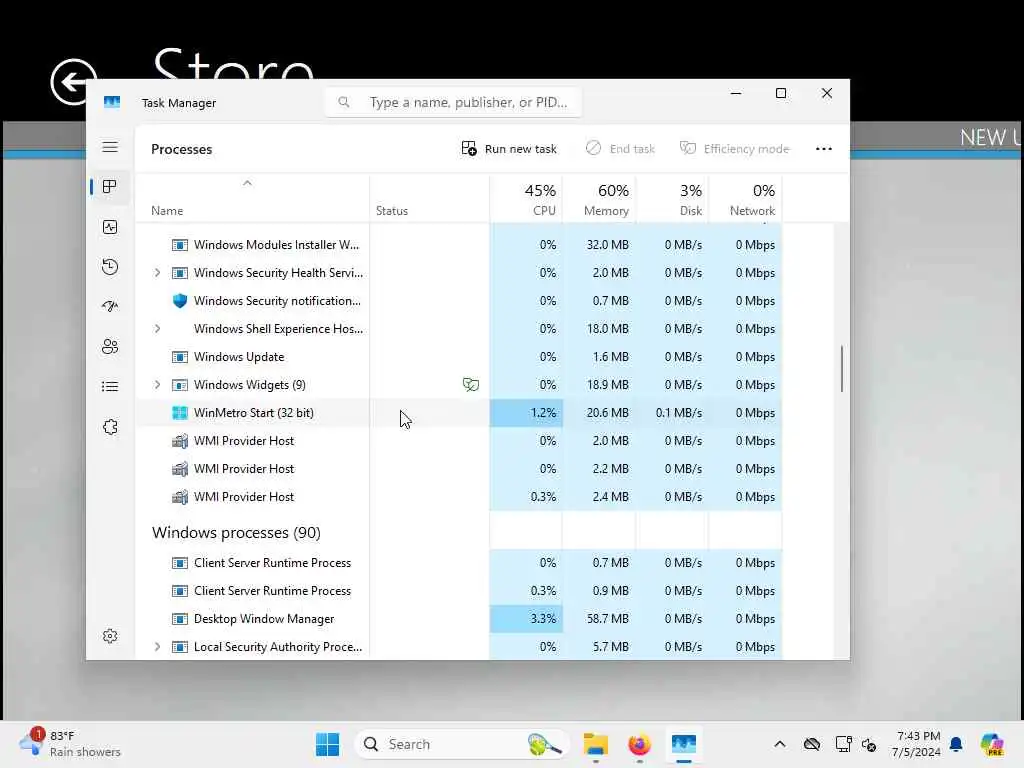The width and height of the screenshot is (1024, 768).
Task: Click the Windows processes (90) group header
Action: click(x=236, y=533)
